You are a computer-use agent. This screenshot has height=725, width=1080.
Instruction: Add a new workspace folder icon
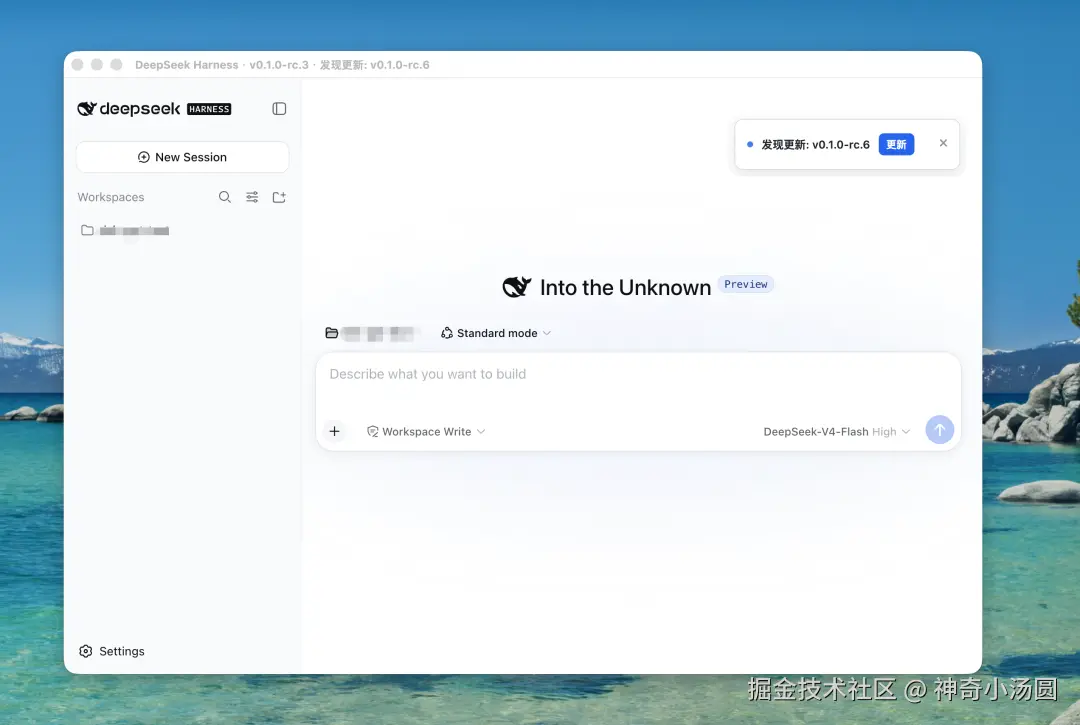(279, 197)
